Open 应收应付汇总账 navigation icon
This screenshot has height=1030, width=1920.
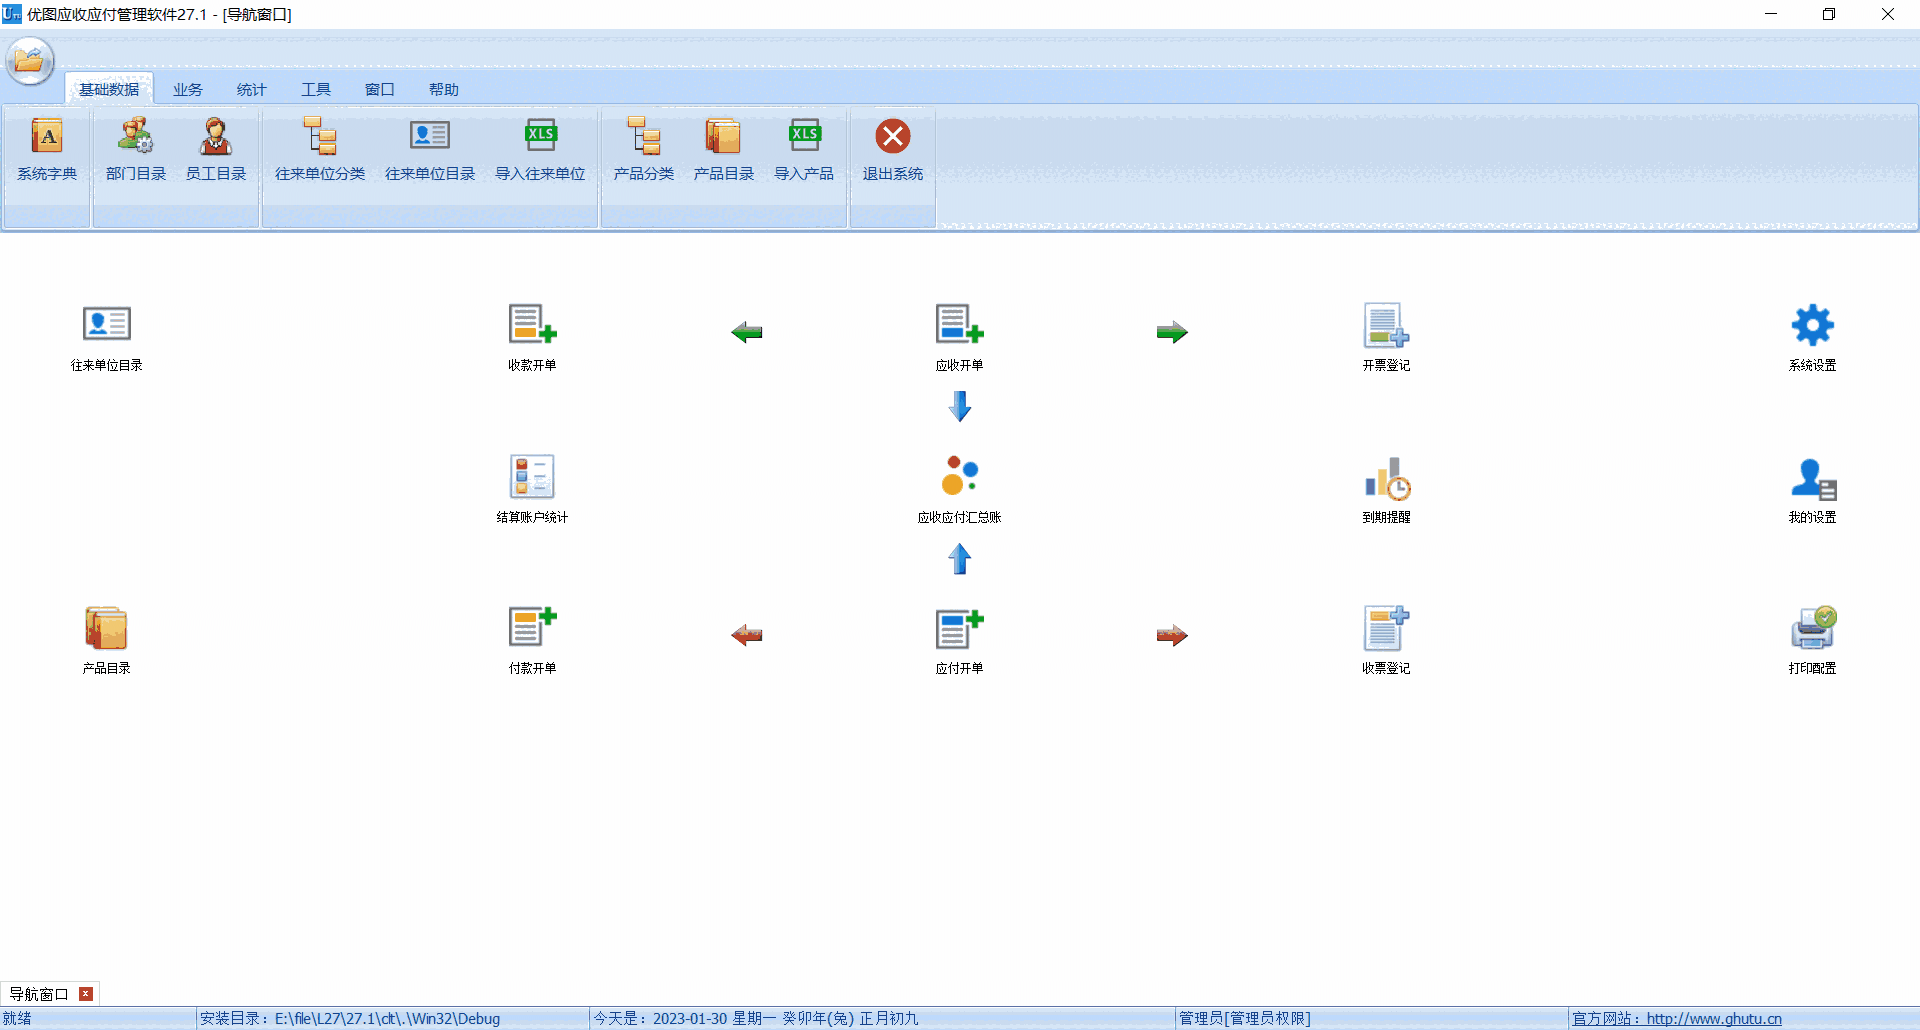click(960, 490)
